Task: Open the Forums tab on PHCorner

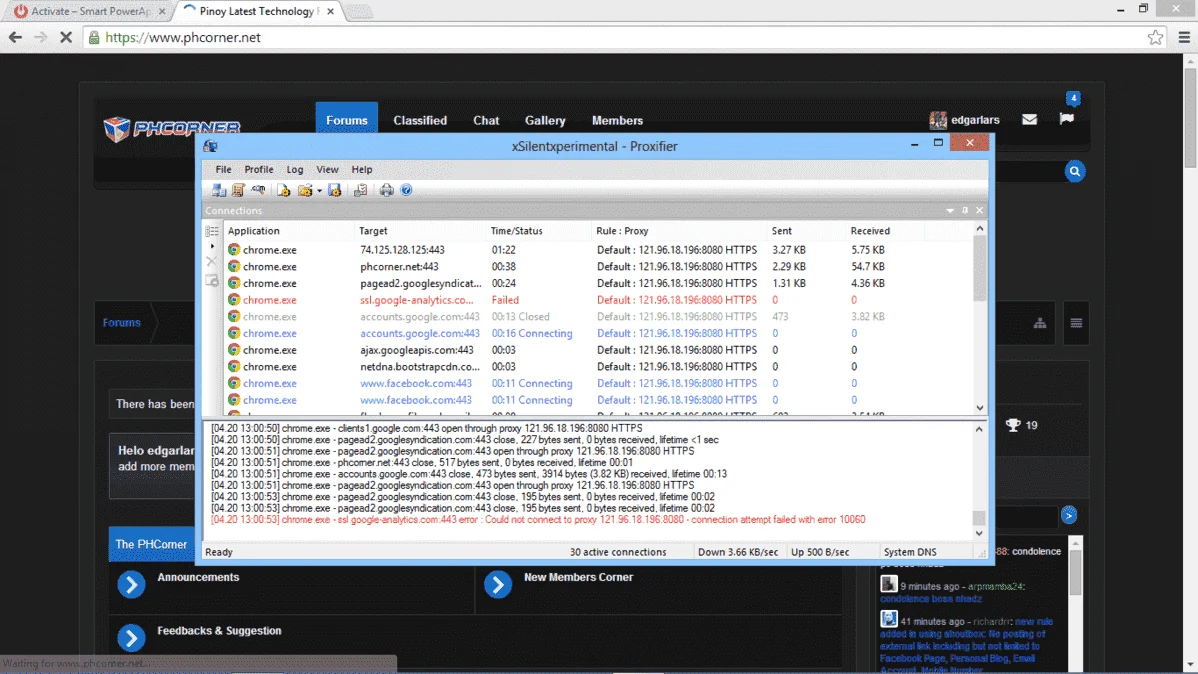Action: tap(347, 120)
